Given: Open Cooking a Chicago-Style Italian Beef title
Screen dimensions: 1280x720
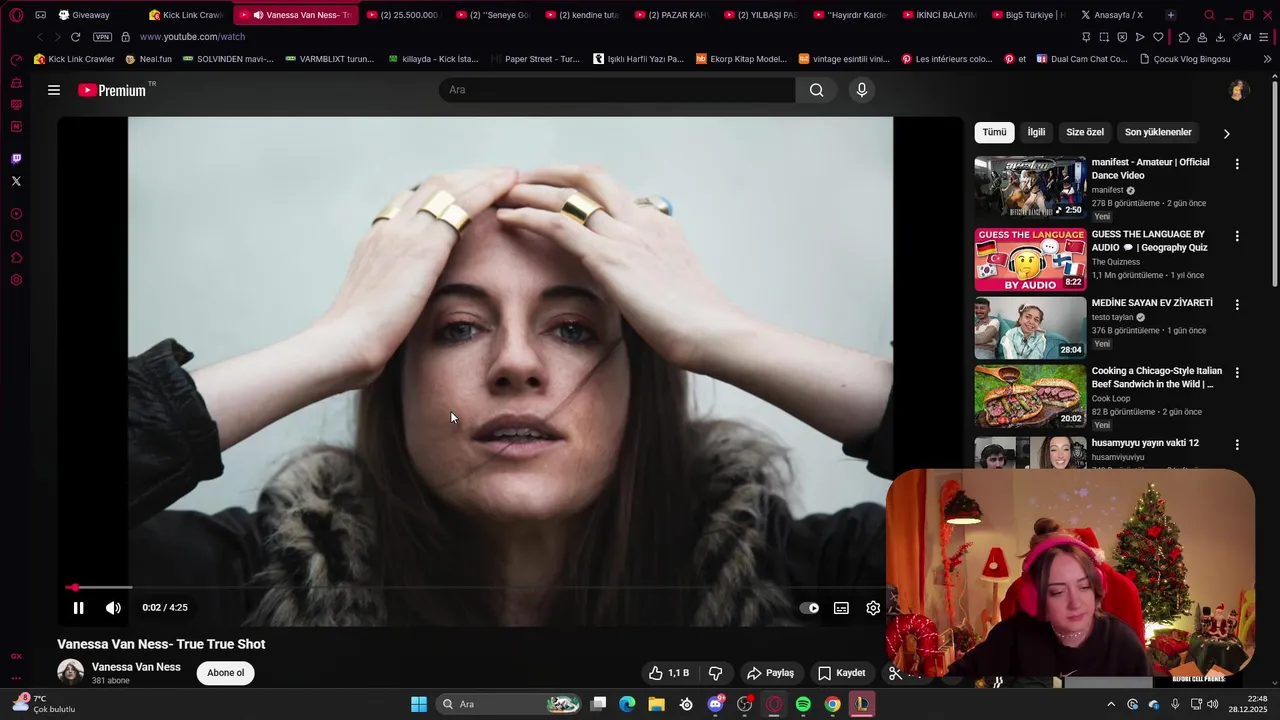Looking at the screenshot, I should coord(1156,377).
